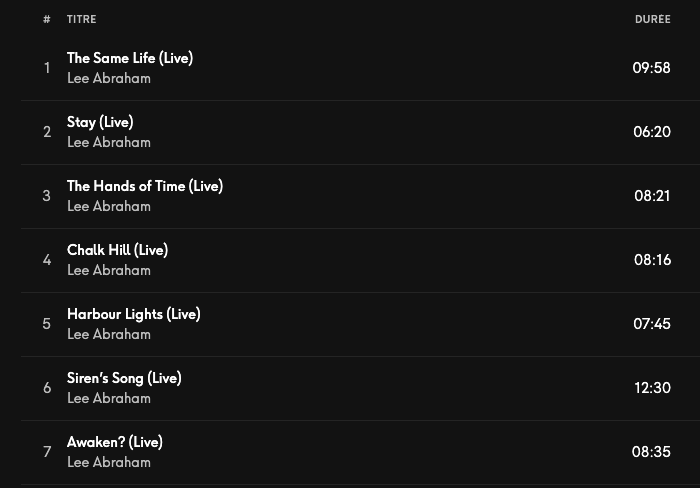Click the Chalk Hill (Live) track title
Screen dimensions: 700x488
pyautogui.click(x=117, y=250)
